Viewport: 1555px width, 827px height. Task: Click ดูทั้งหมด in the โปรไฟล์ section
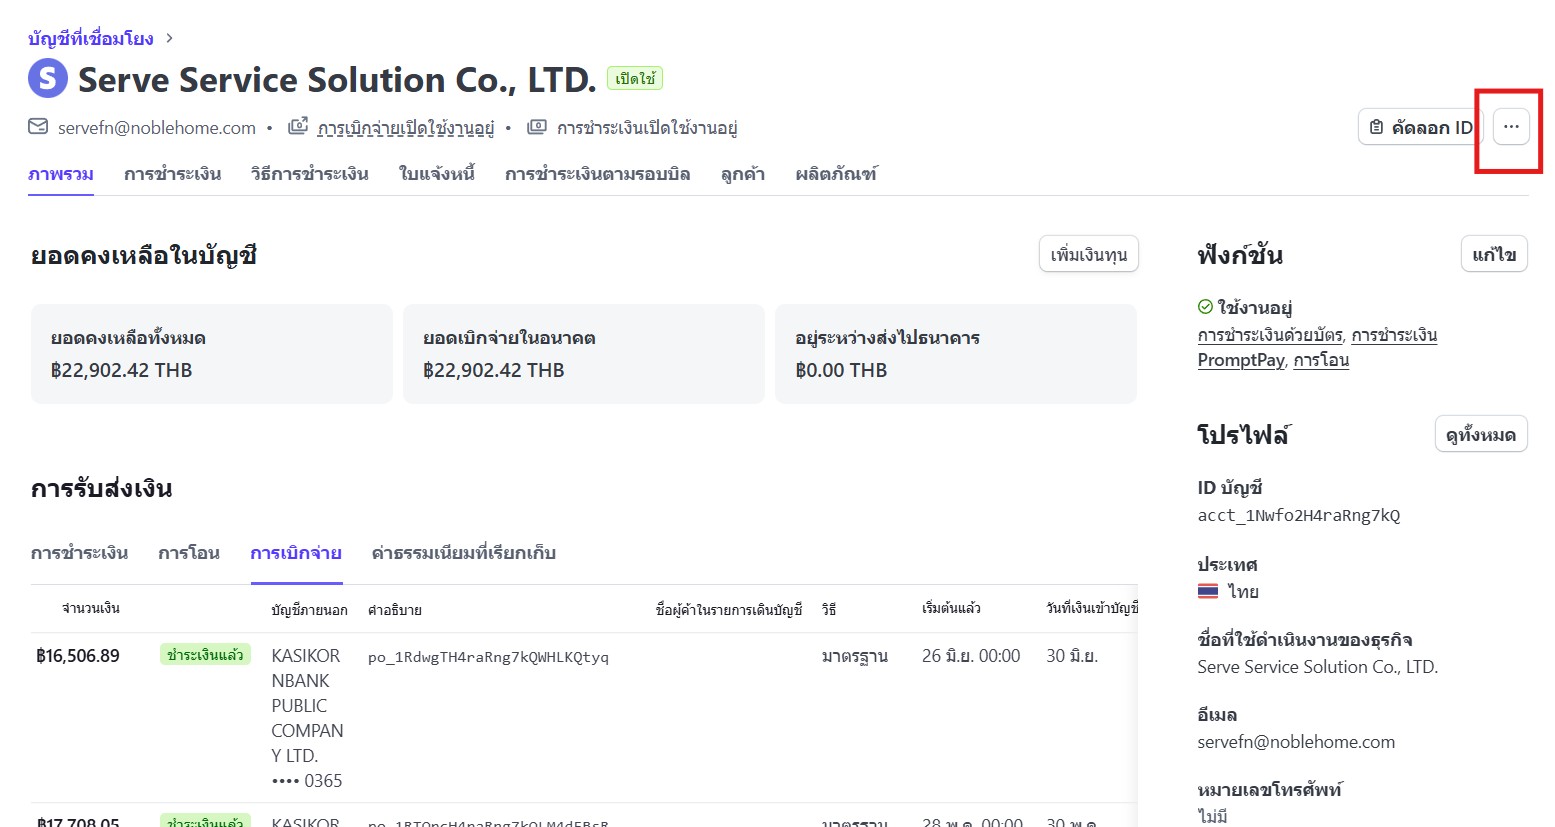point(1480,434)
